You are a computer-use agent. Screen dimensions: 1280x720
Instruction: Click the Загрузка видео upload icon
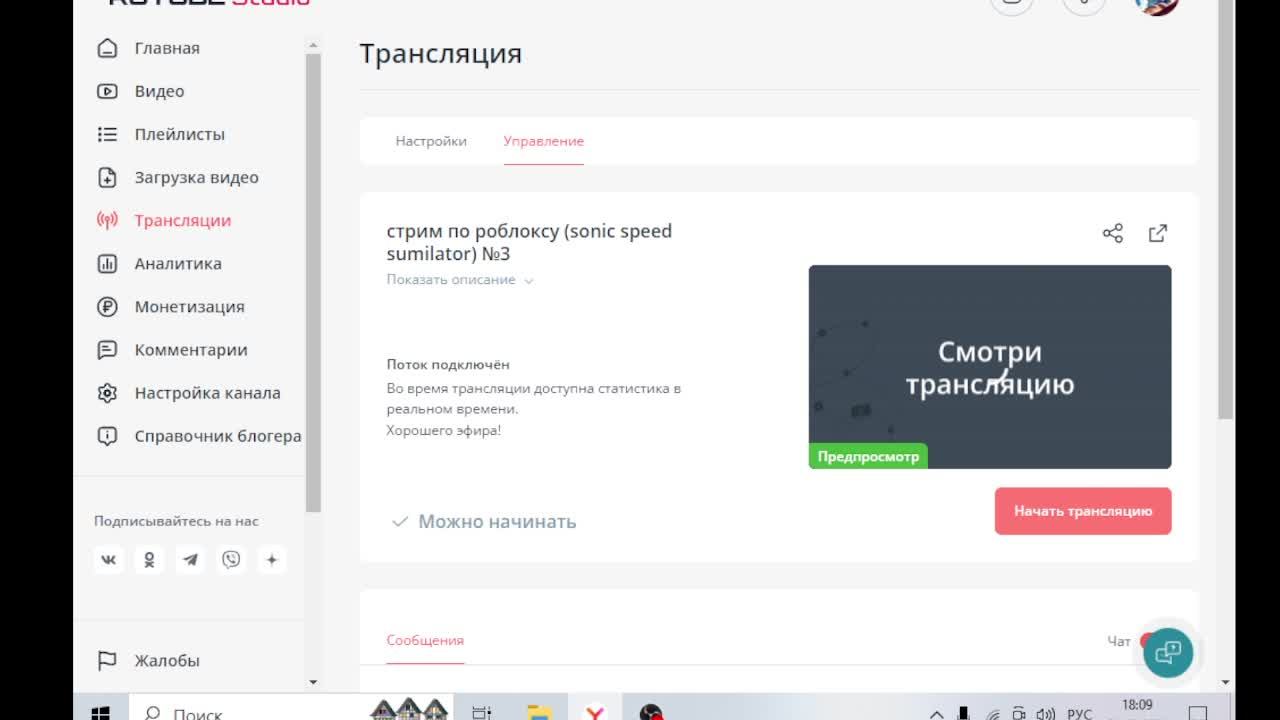[107, 177]
